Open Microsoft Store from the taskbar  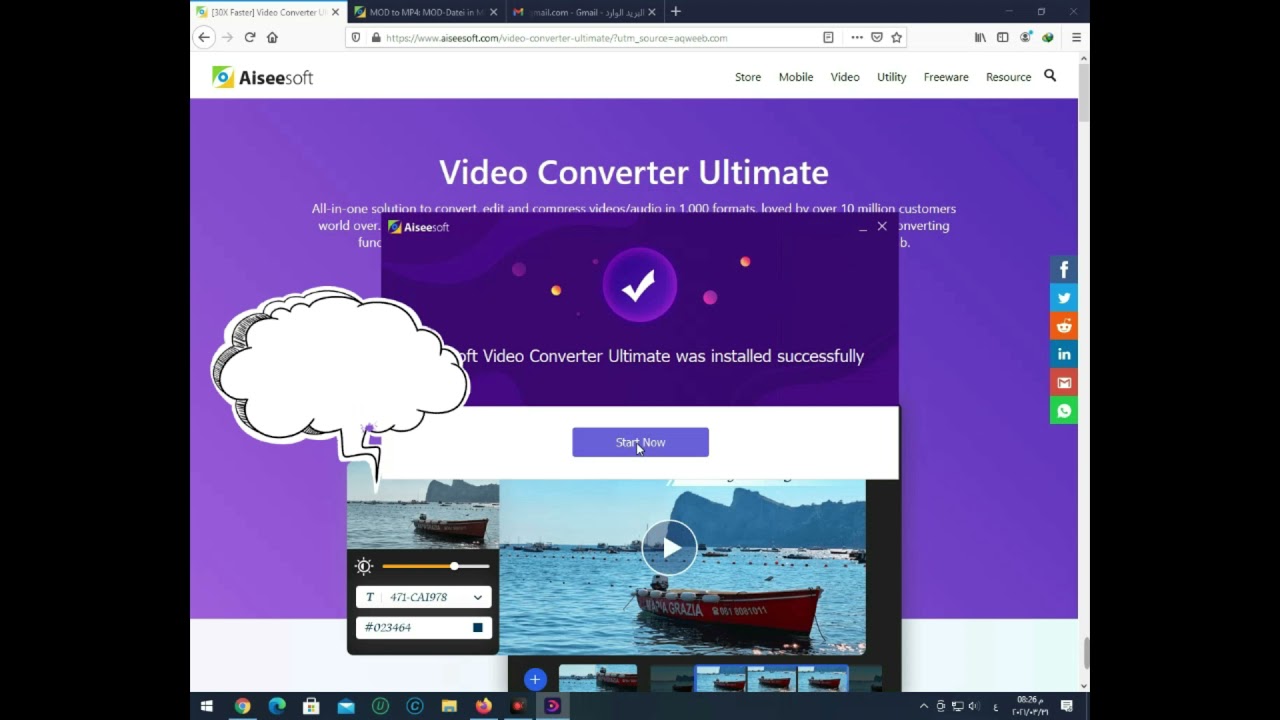[311, 706]
